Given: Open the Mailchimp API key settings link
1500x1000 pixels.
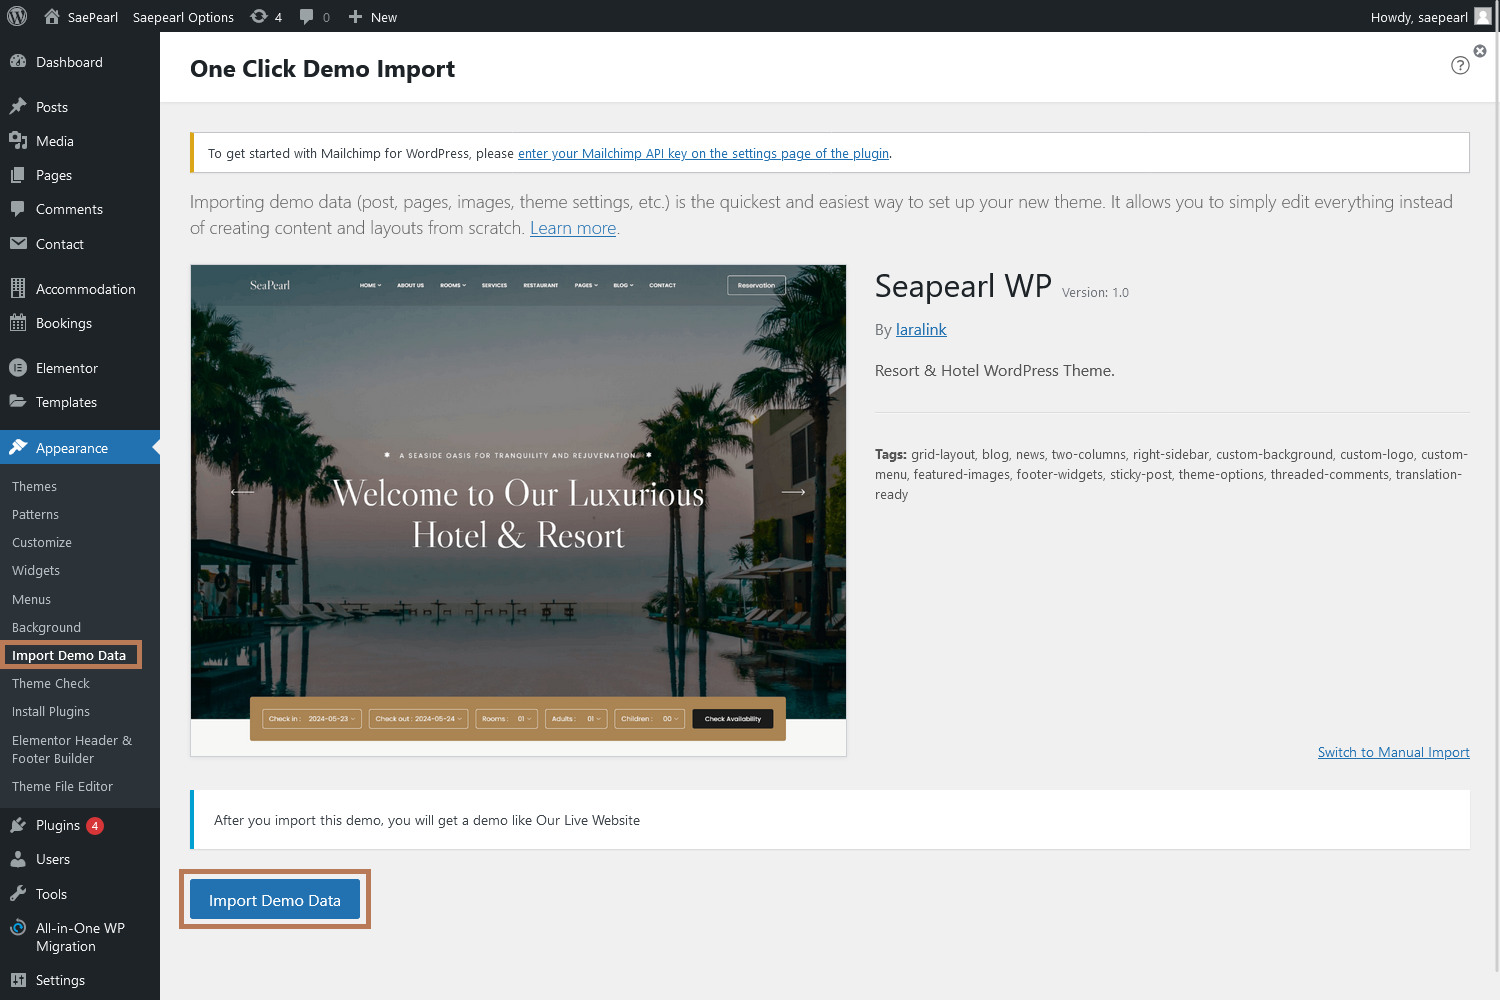Looking at the screenshot, I should (703, 153).
